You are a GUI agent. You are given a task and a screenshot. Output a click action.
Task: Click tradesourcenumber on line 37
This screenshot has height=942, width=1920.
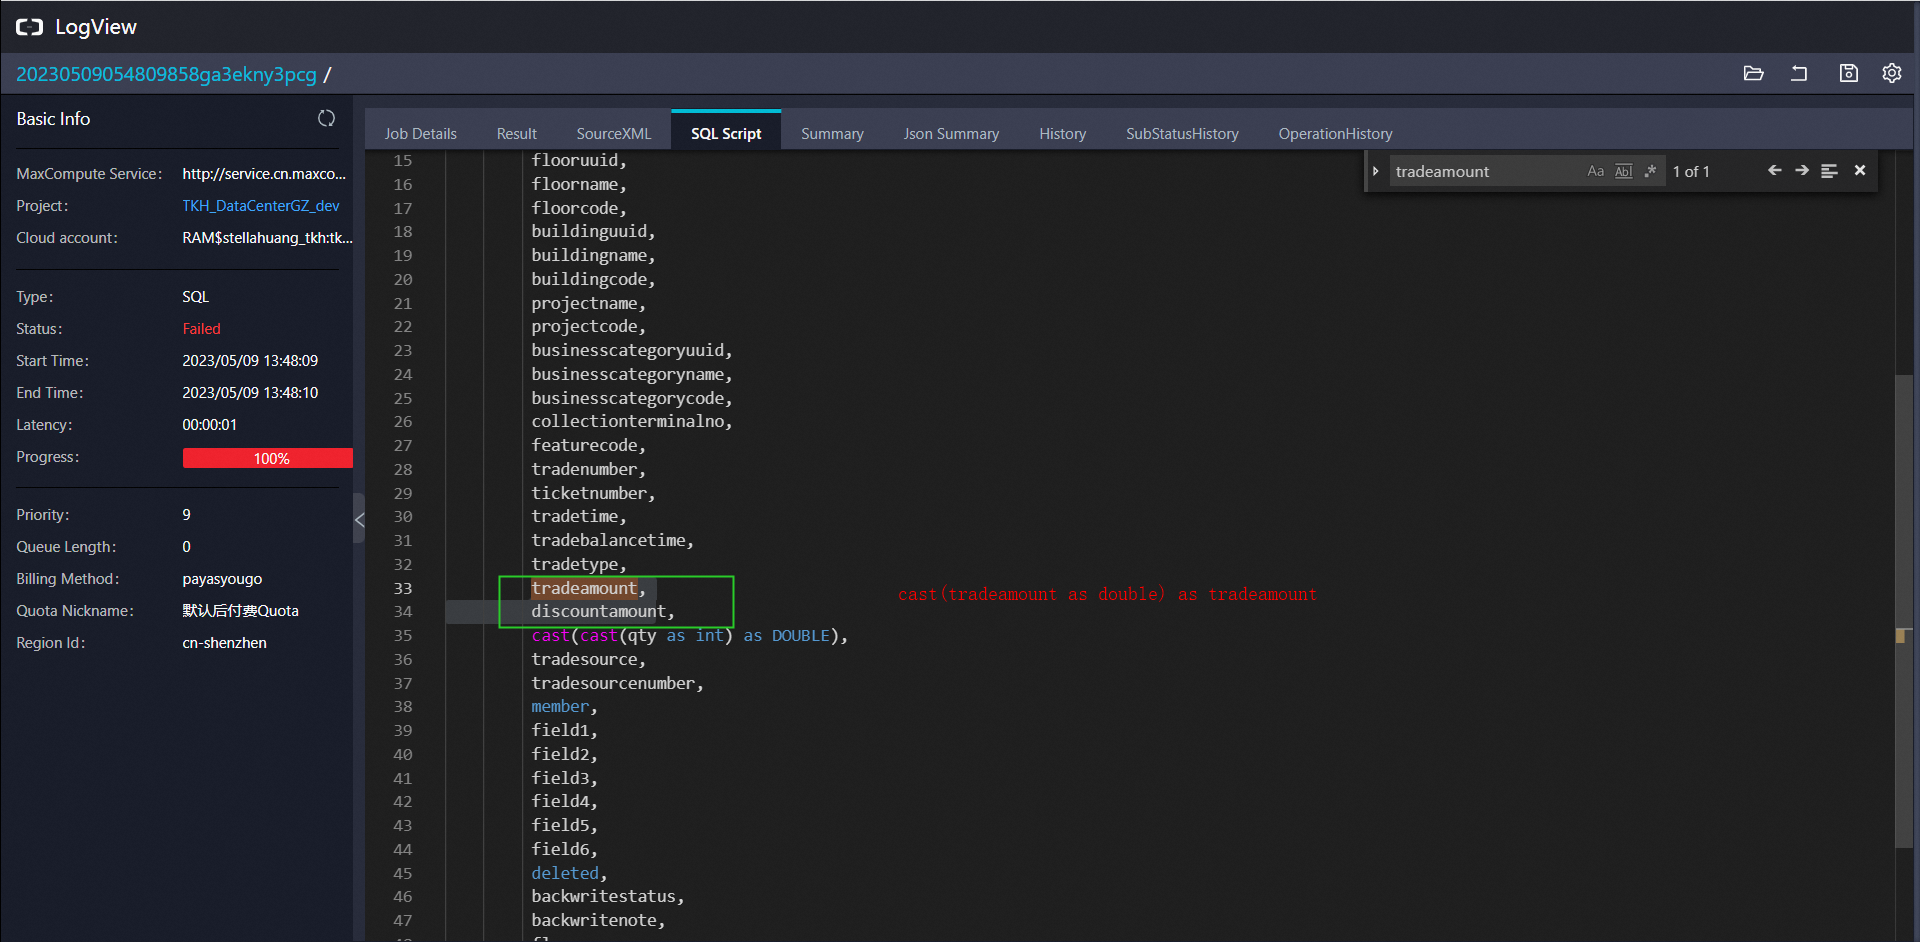click(613, 683)
